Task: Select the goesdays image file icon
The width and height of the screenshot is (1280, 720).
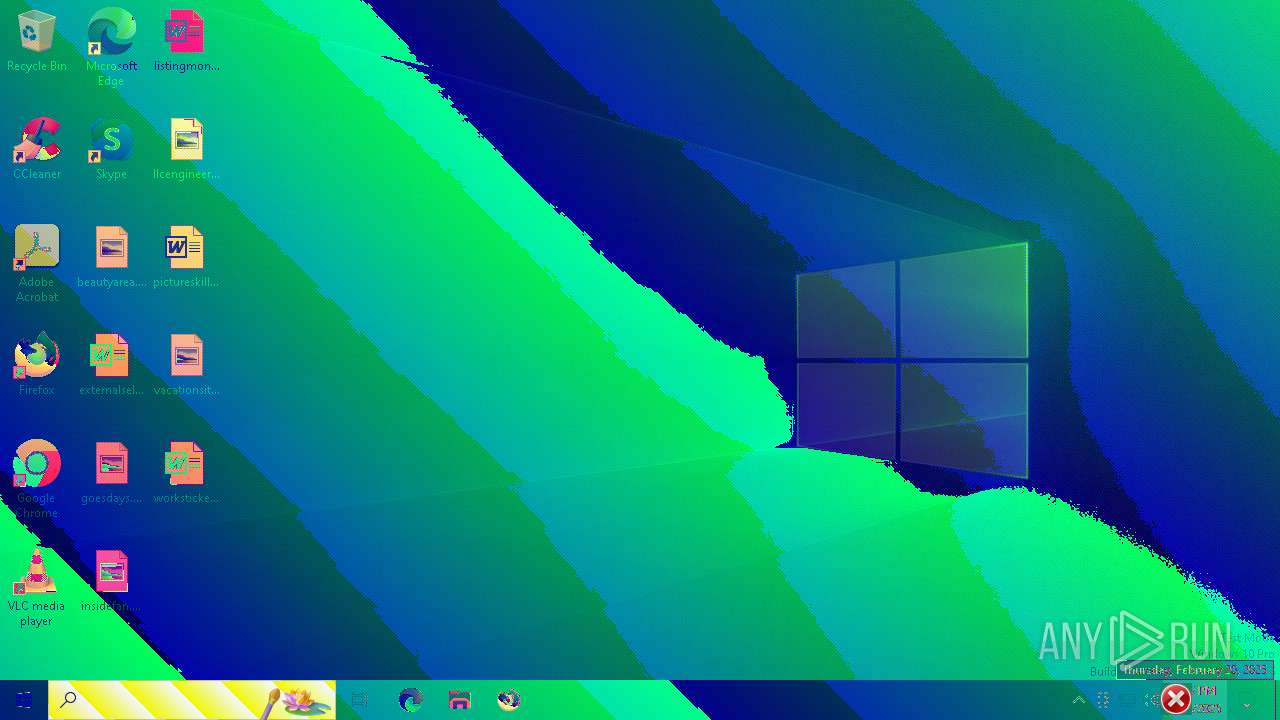Action: [x=111, y=472]
